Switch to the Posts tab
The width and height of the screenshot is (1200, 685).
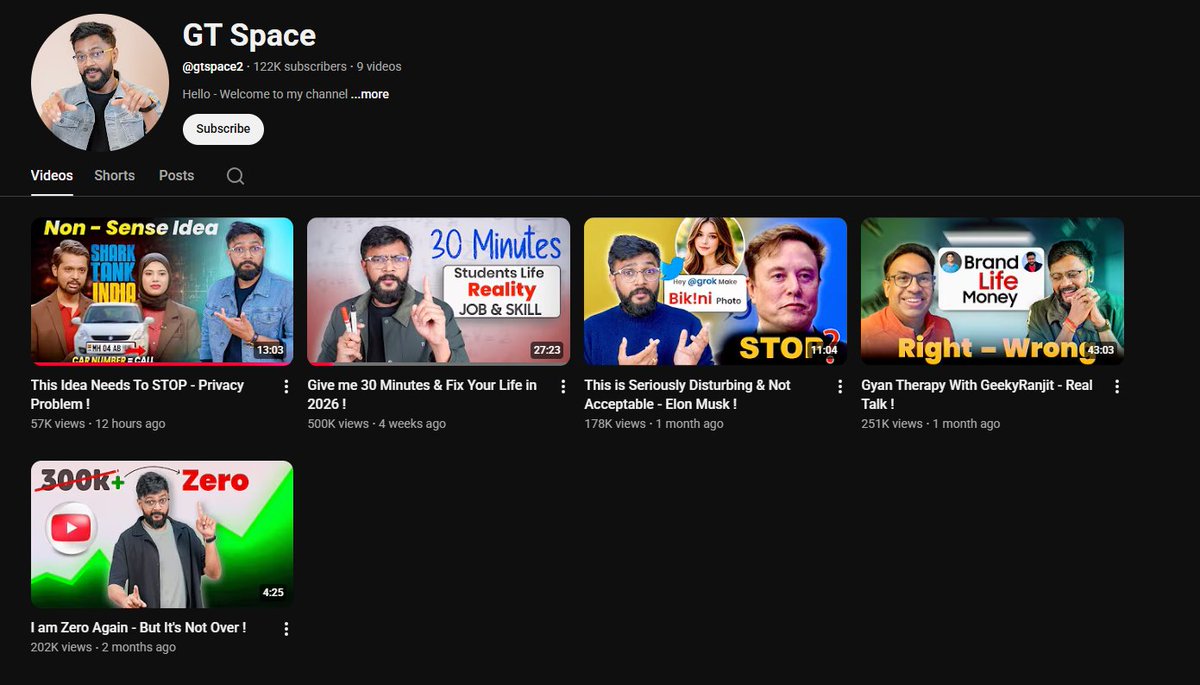click(x=176, y=175)
